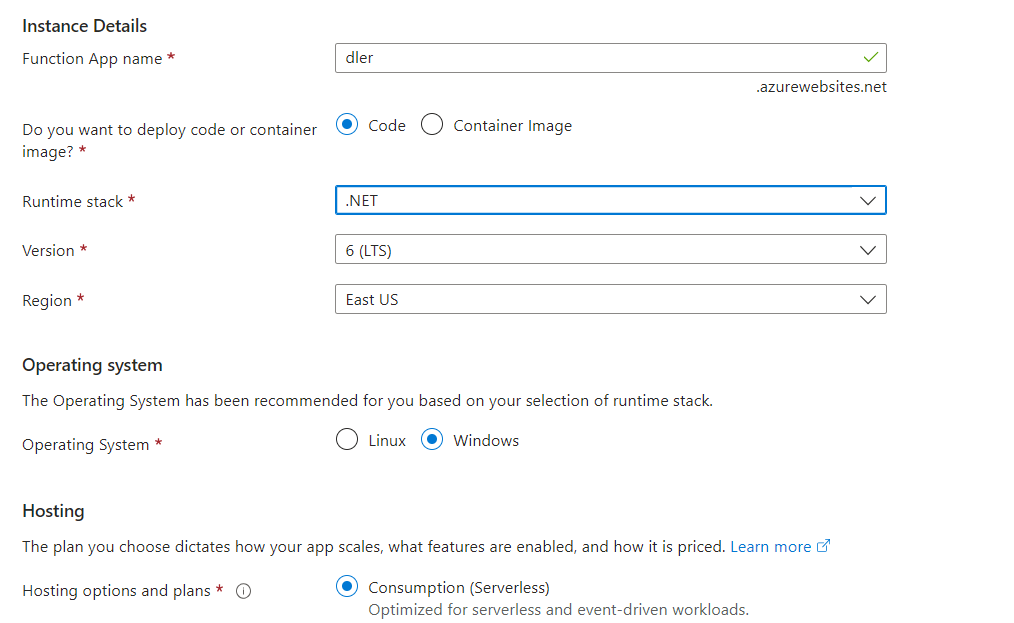1014x623 pixels.
Task: Open the Region East US dropdown
Action: coord(610,300)
